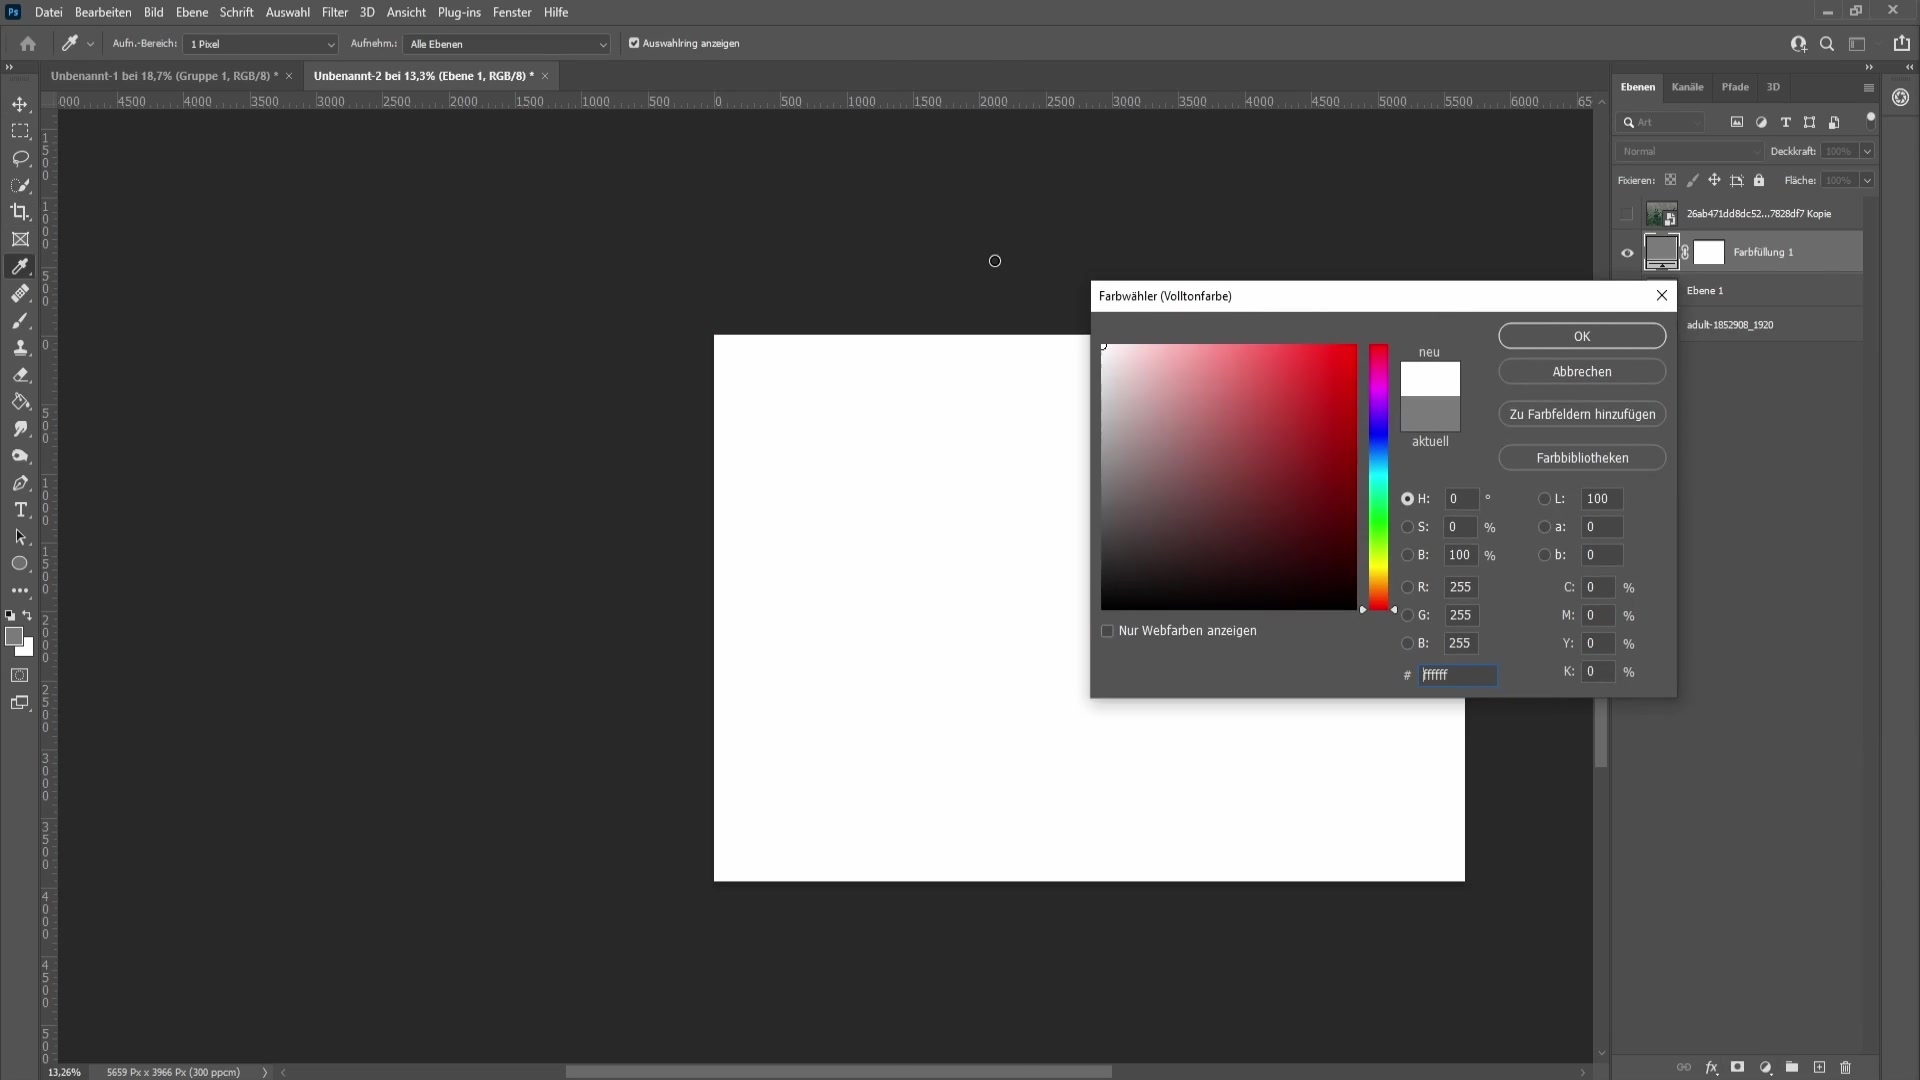
Task: Open the Share icon at top right
Action: [x=1901, y=44]
